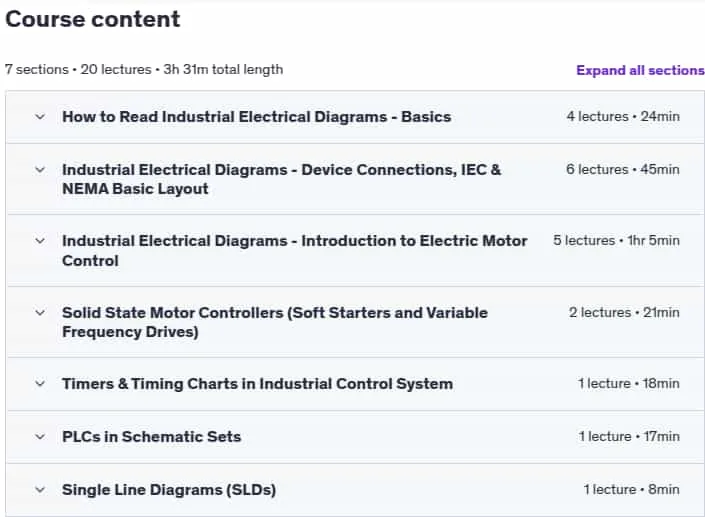Image resolution: width=705 pixels, height=517 pixels.
Task: Toggle chevron for Introduction to Electric Motor Control
Action: pyautogui.click(x=40, y=241)
